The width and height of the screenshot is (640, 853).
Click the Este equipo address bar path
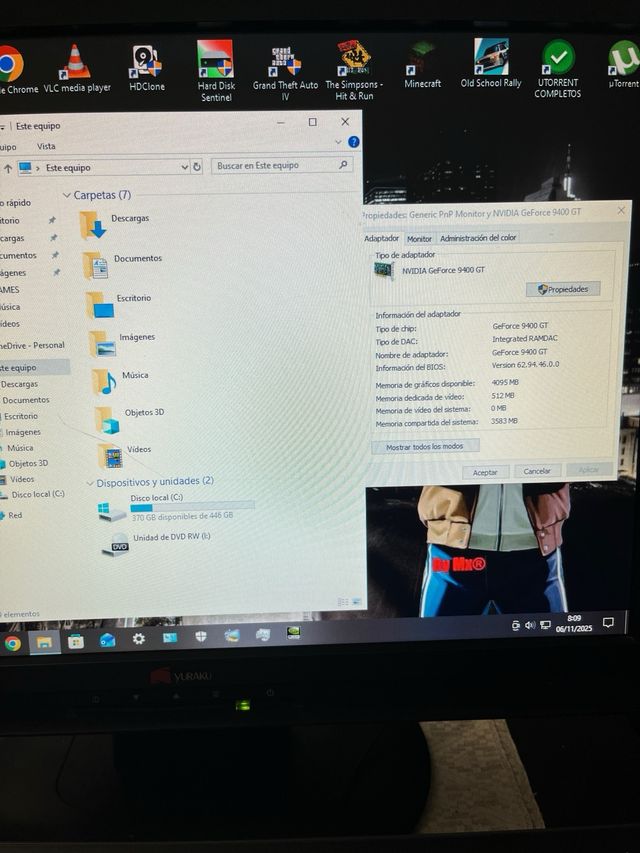(x=68, y=168)
